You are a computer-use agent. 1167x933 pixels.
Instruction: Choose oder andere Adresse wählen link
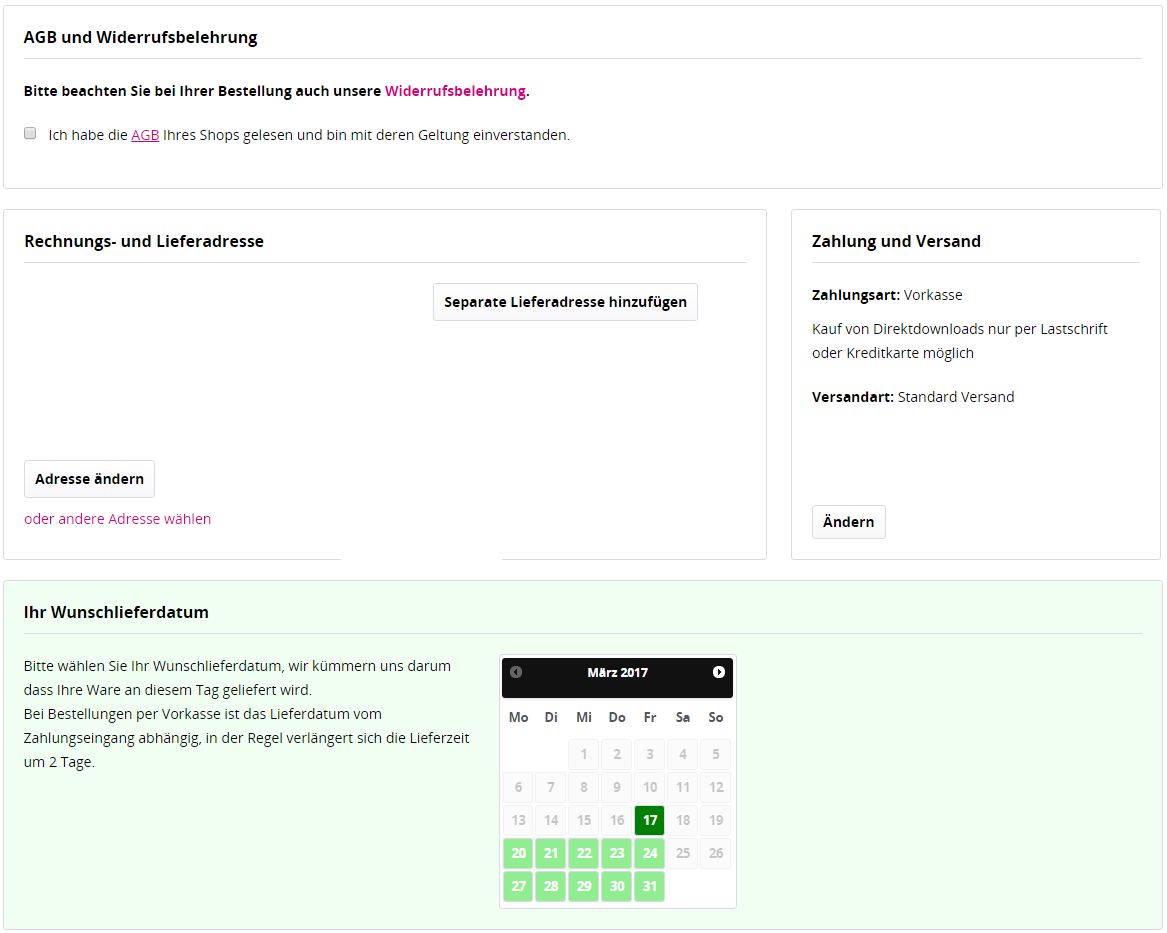tap(117, 519)
